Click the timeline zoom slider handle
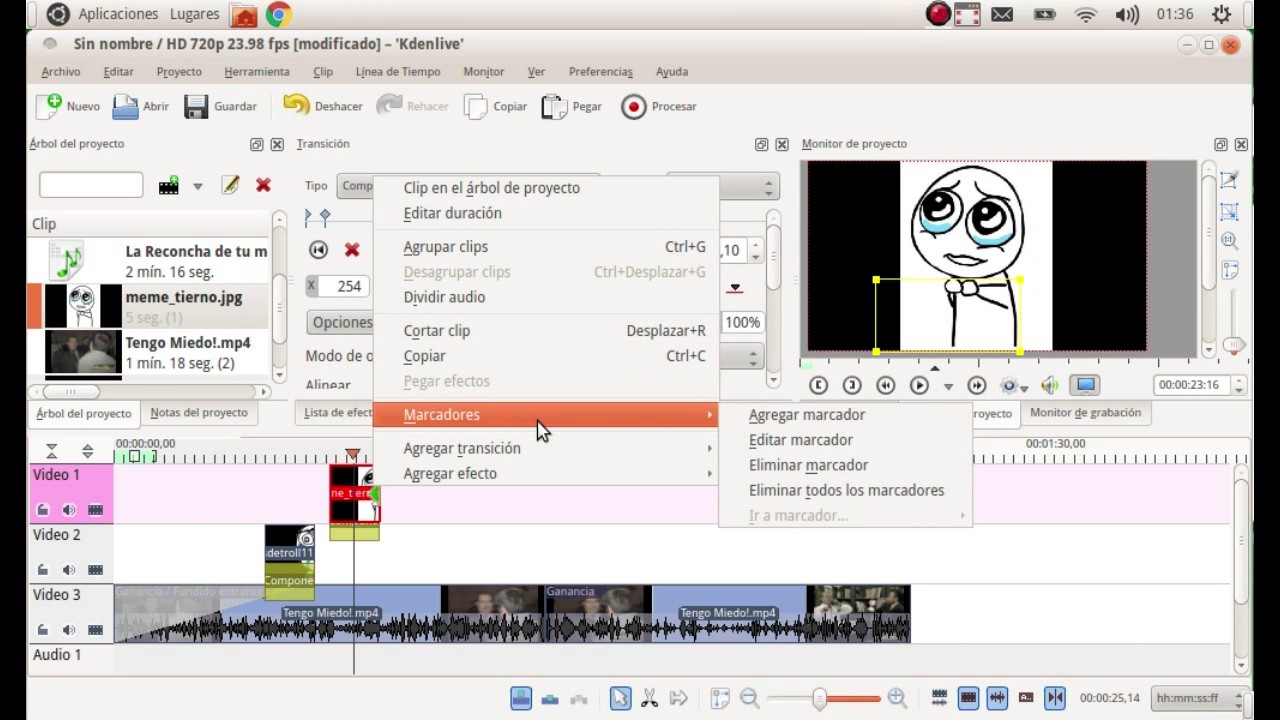The height and width of the screenshot is (720, 1280). click(x=820, y=698)
